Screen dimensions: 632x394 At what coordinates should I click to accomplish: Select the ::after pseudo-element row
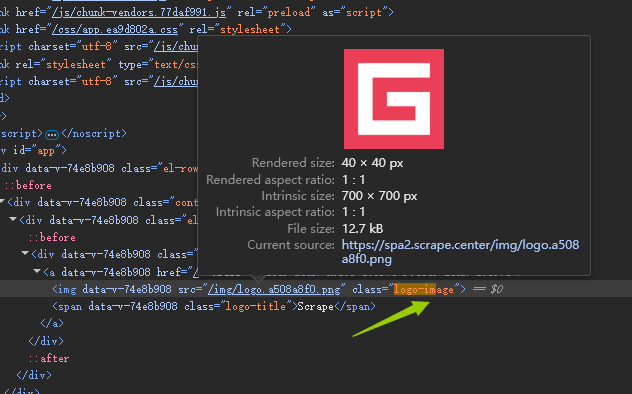click(x=49, y=358)
